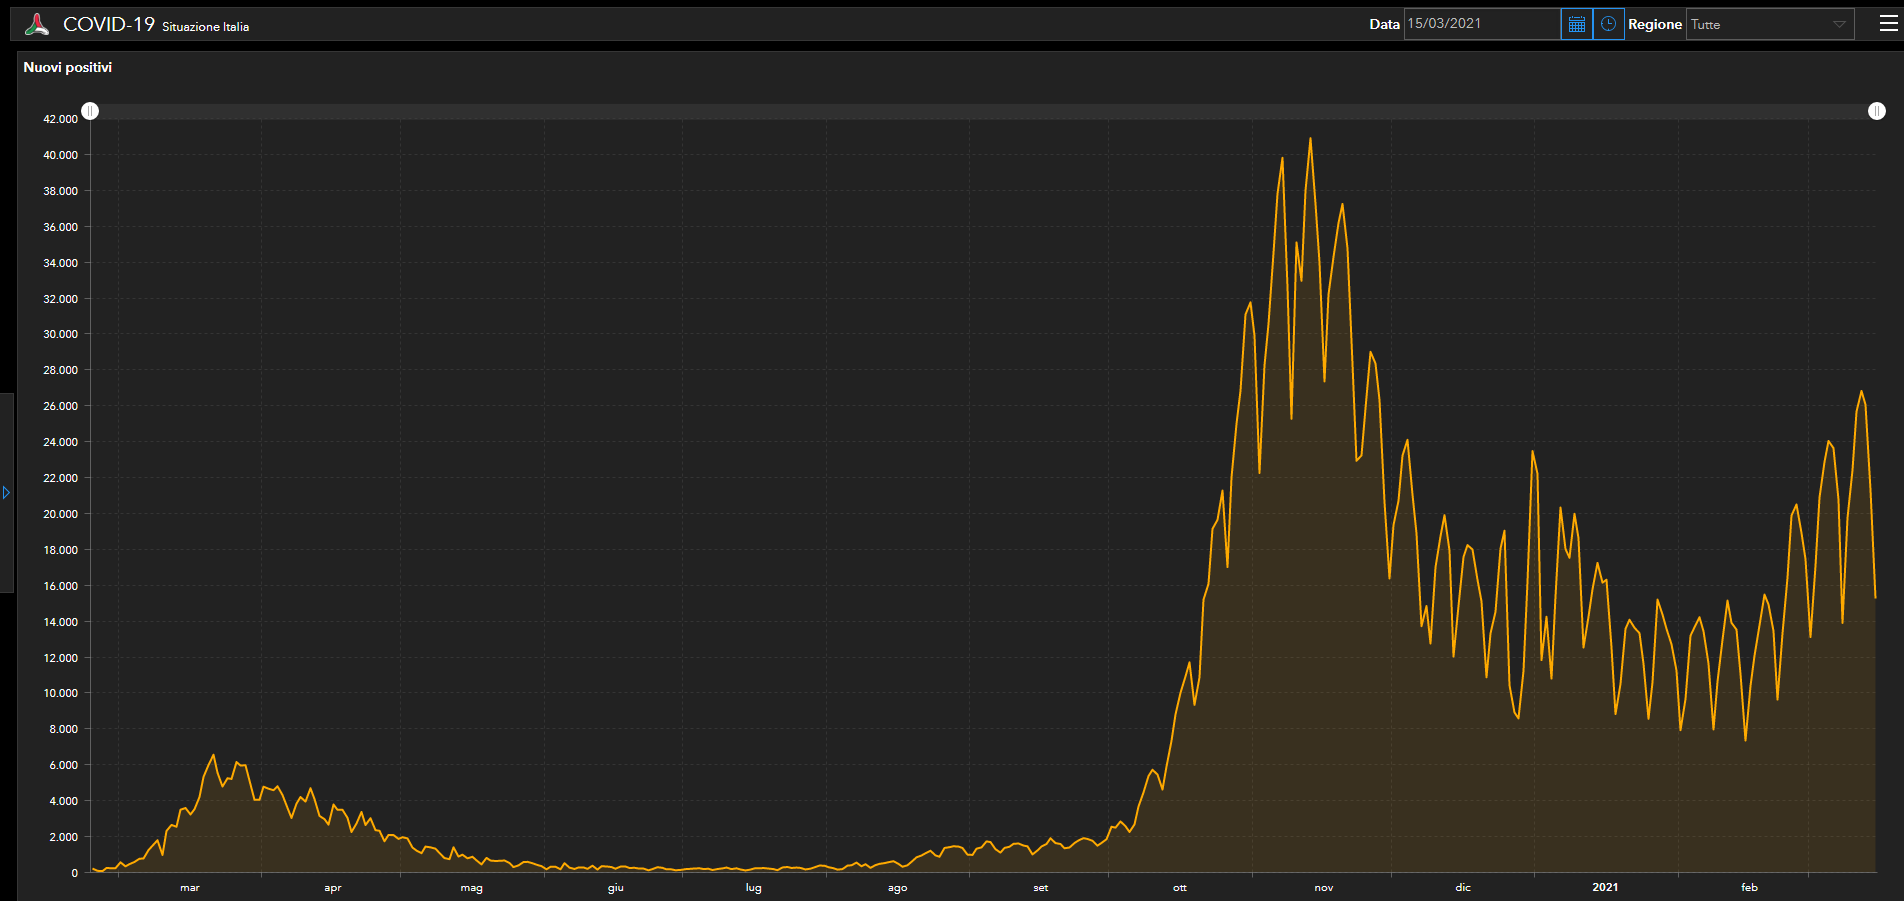
Task: Expand the collapsed left side panel arrow
Action: point(6,493)
